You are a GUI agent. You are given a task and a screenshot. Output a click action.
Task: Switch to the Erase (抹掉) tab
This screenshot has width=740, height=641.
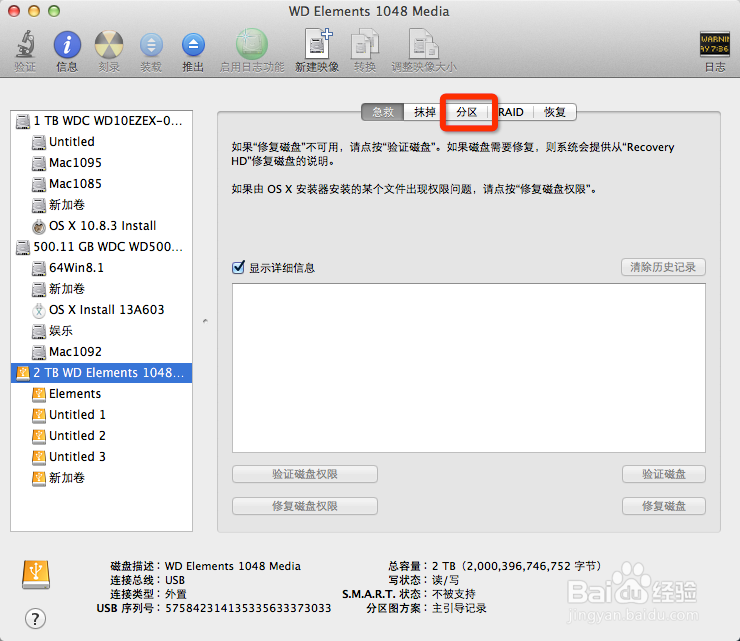point(425,112)
